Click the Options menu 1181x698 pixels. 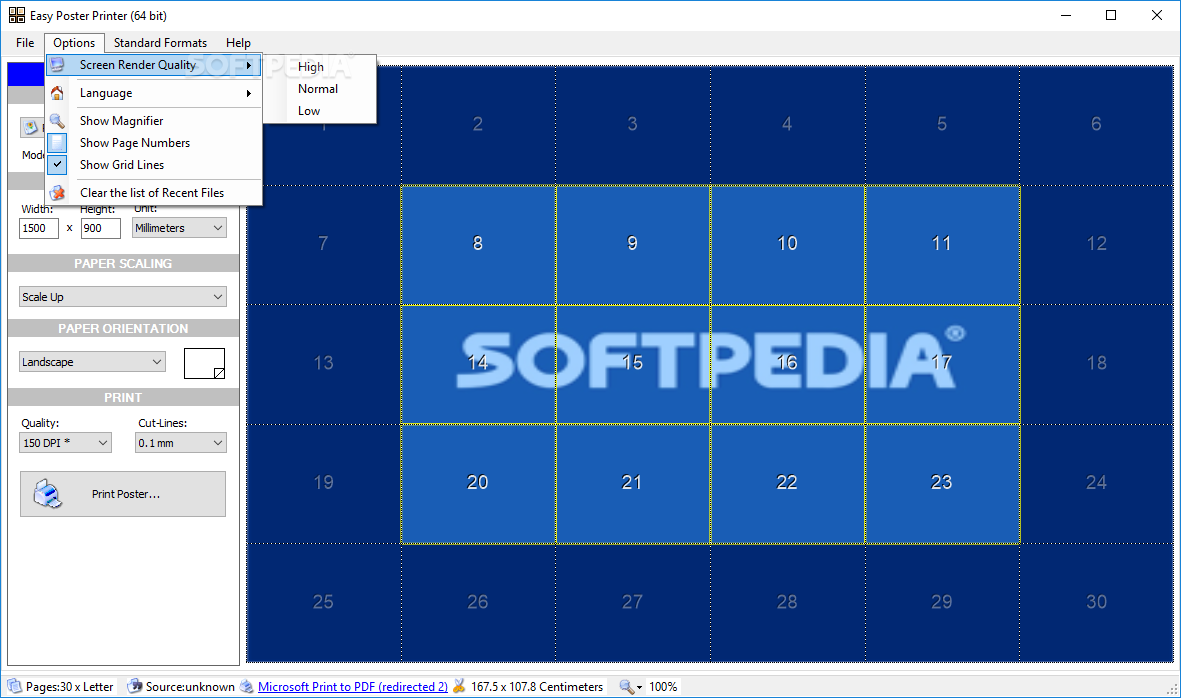pos(74,43)
